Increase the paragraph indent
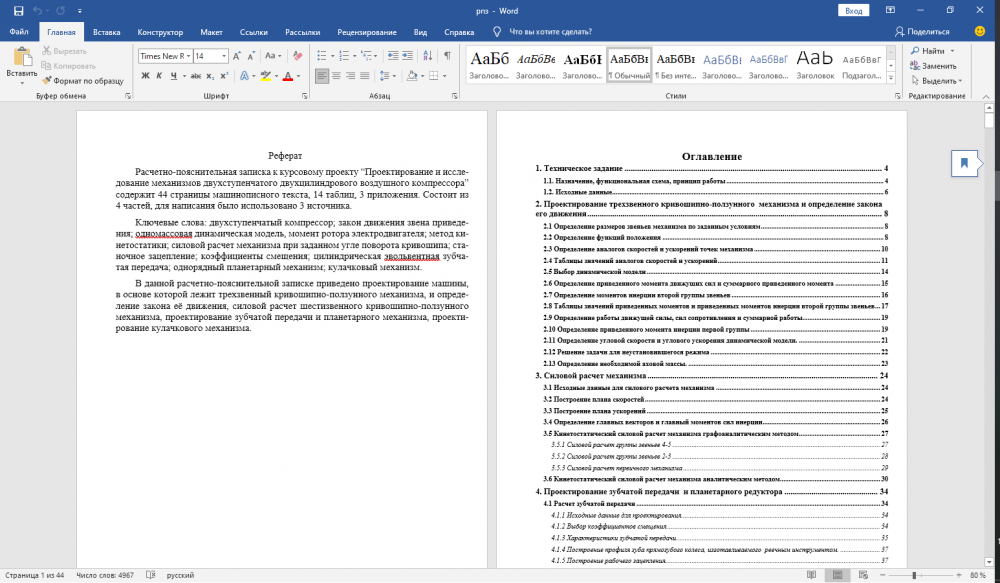The width and height of the screenshot is (1000, 583). [x=408, y=56]
